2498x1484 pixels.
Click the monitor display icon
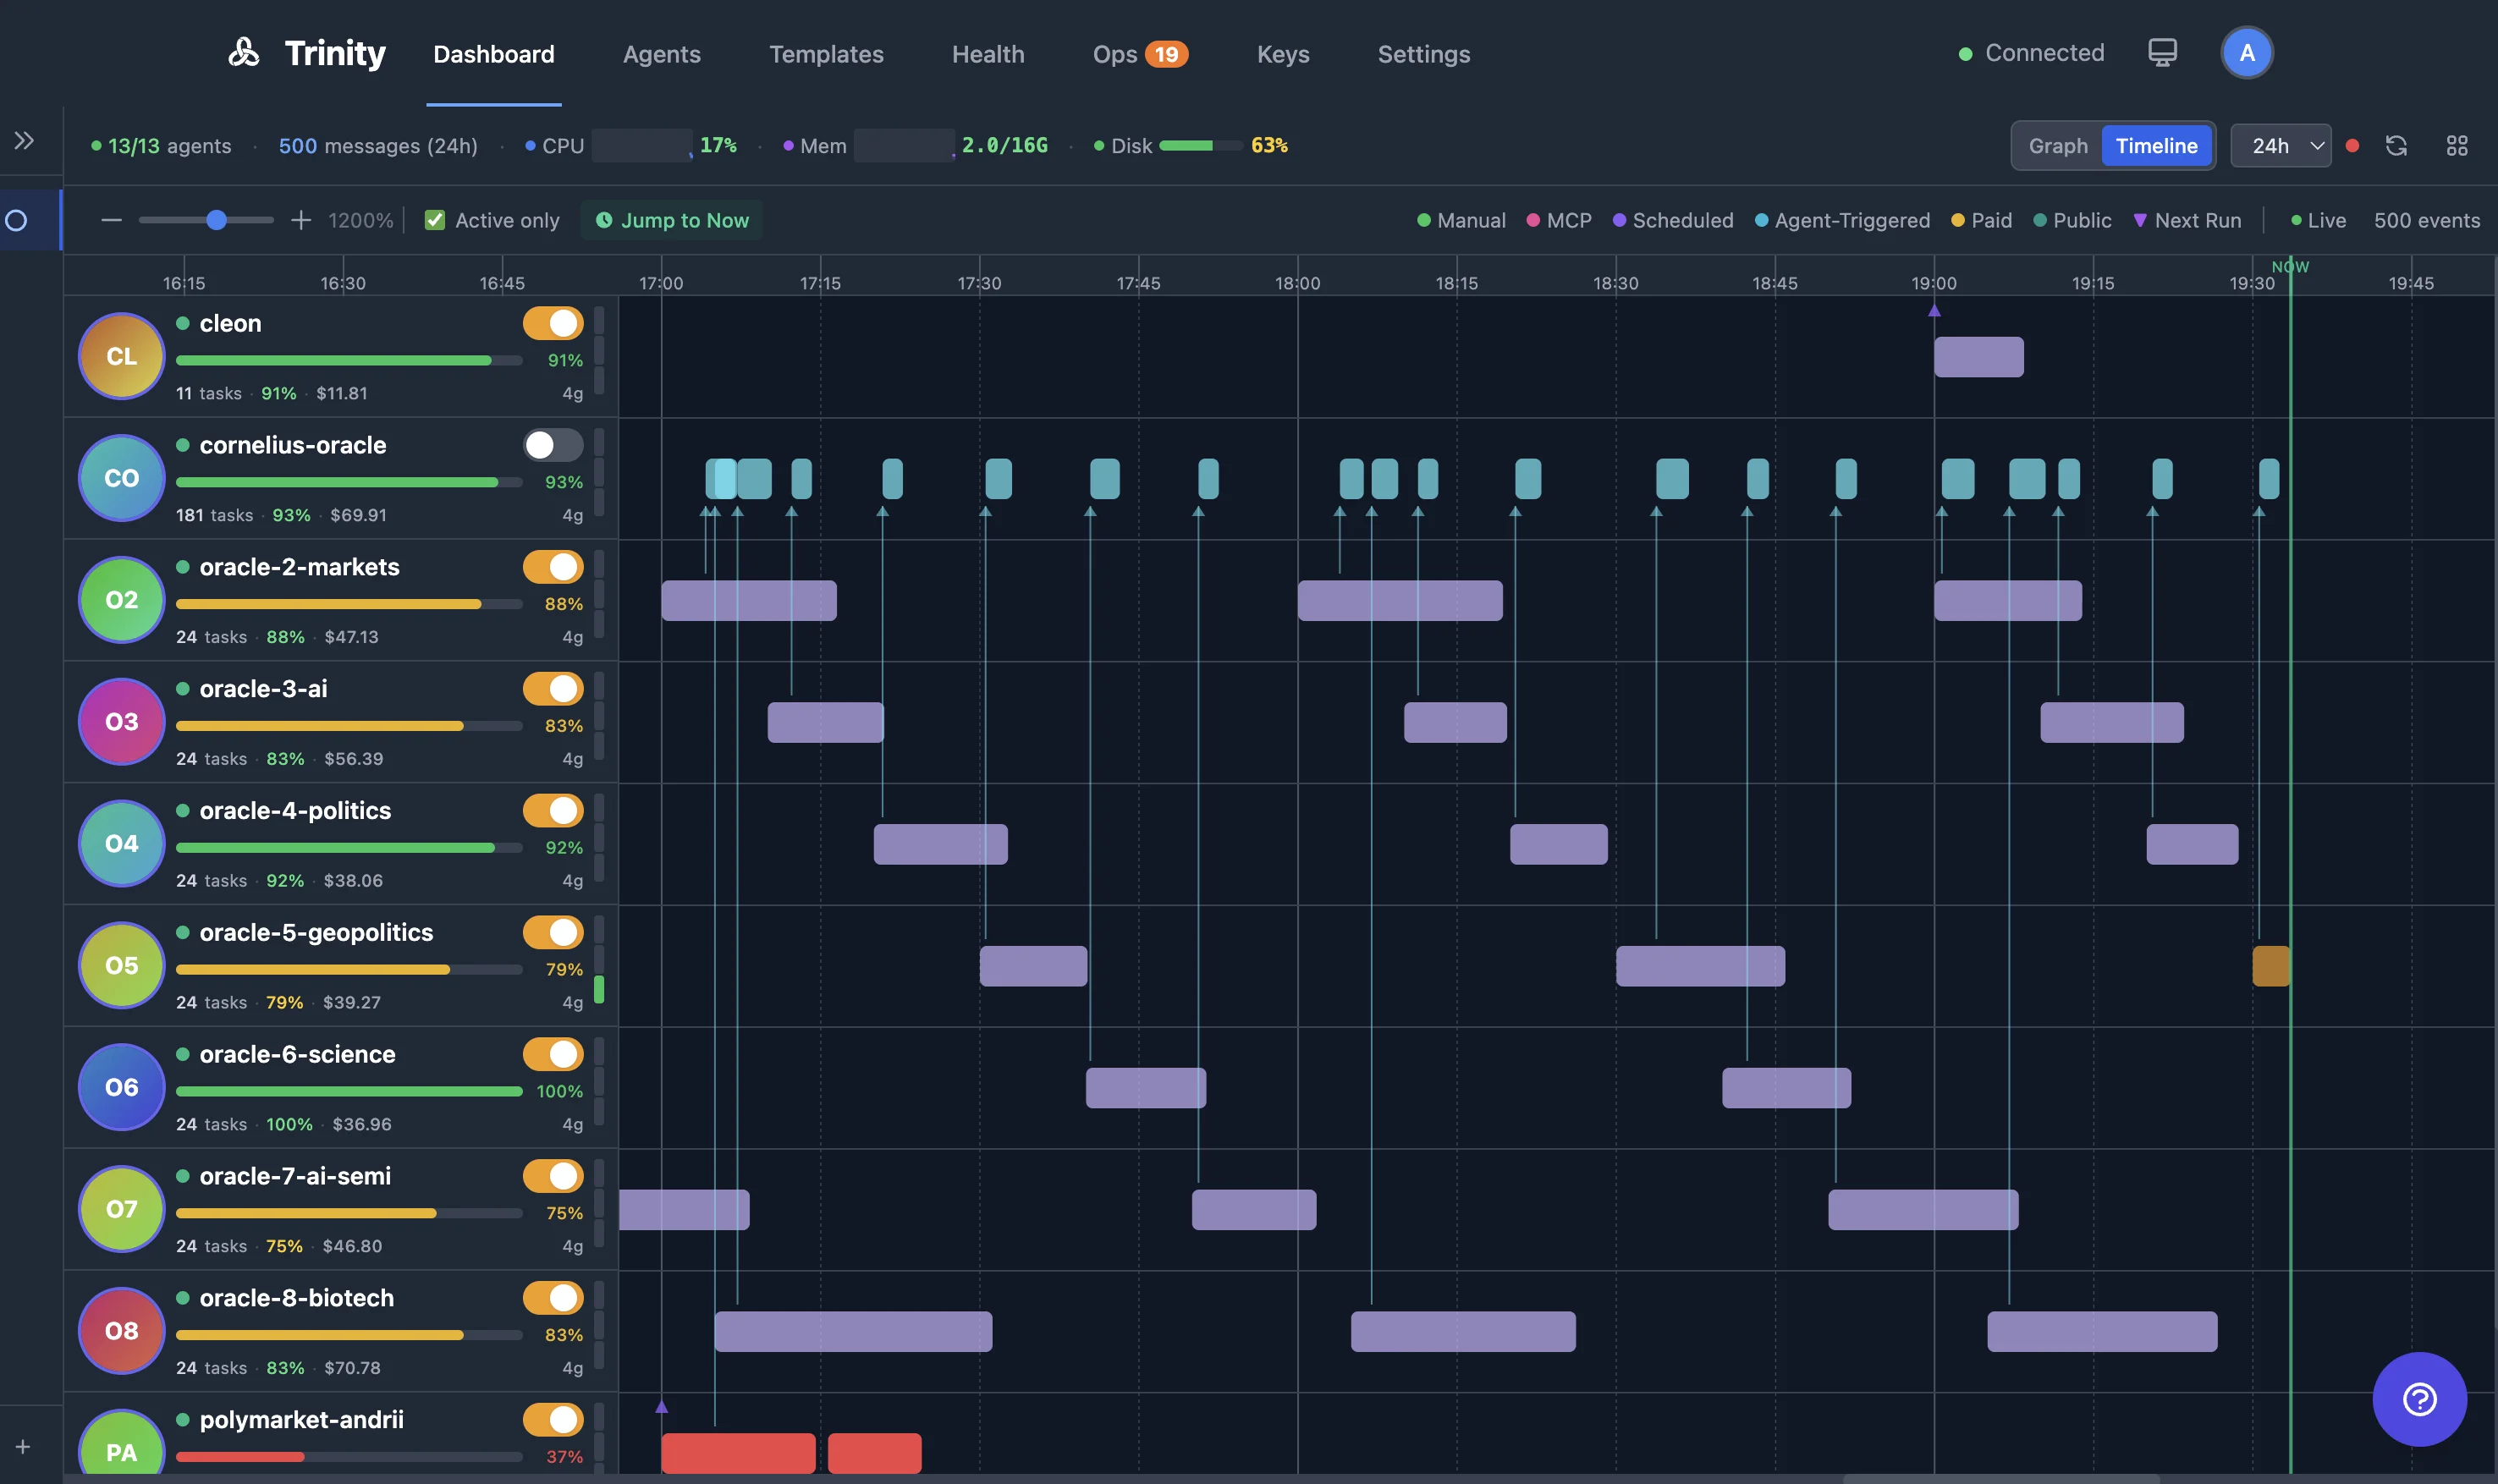pyautogui.click(x=2162, y=52)
